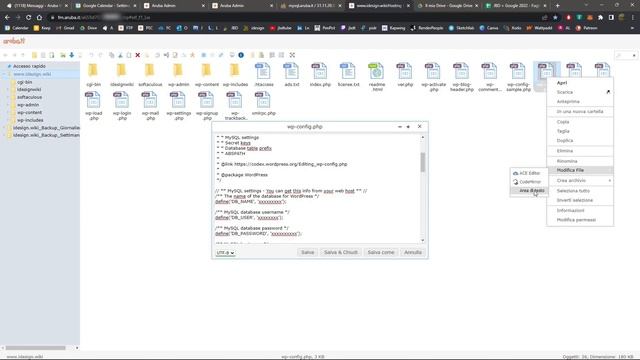Select the softaculous folder icon in file grid
This screenshot has height=360, width=640.
[x=150, y=71]
